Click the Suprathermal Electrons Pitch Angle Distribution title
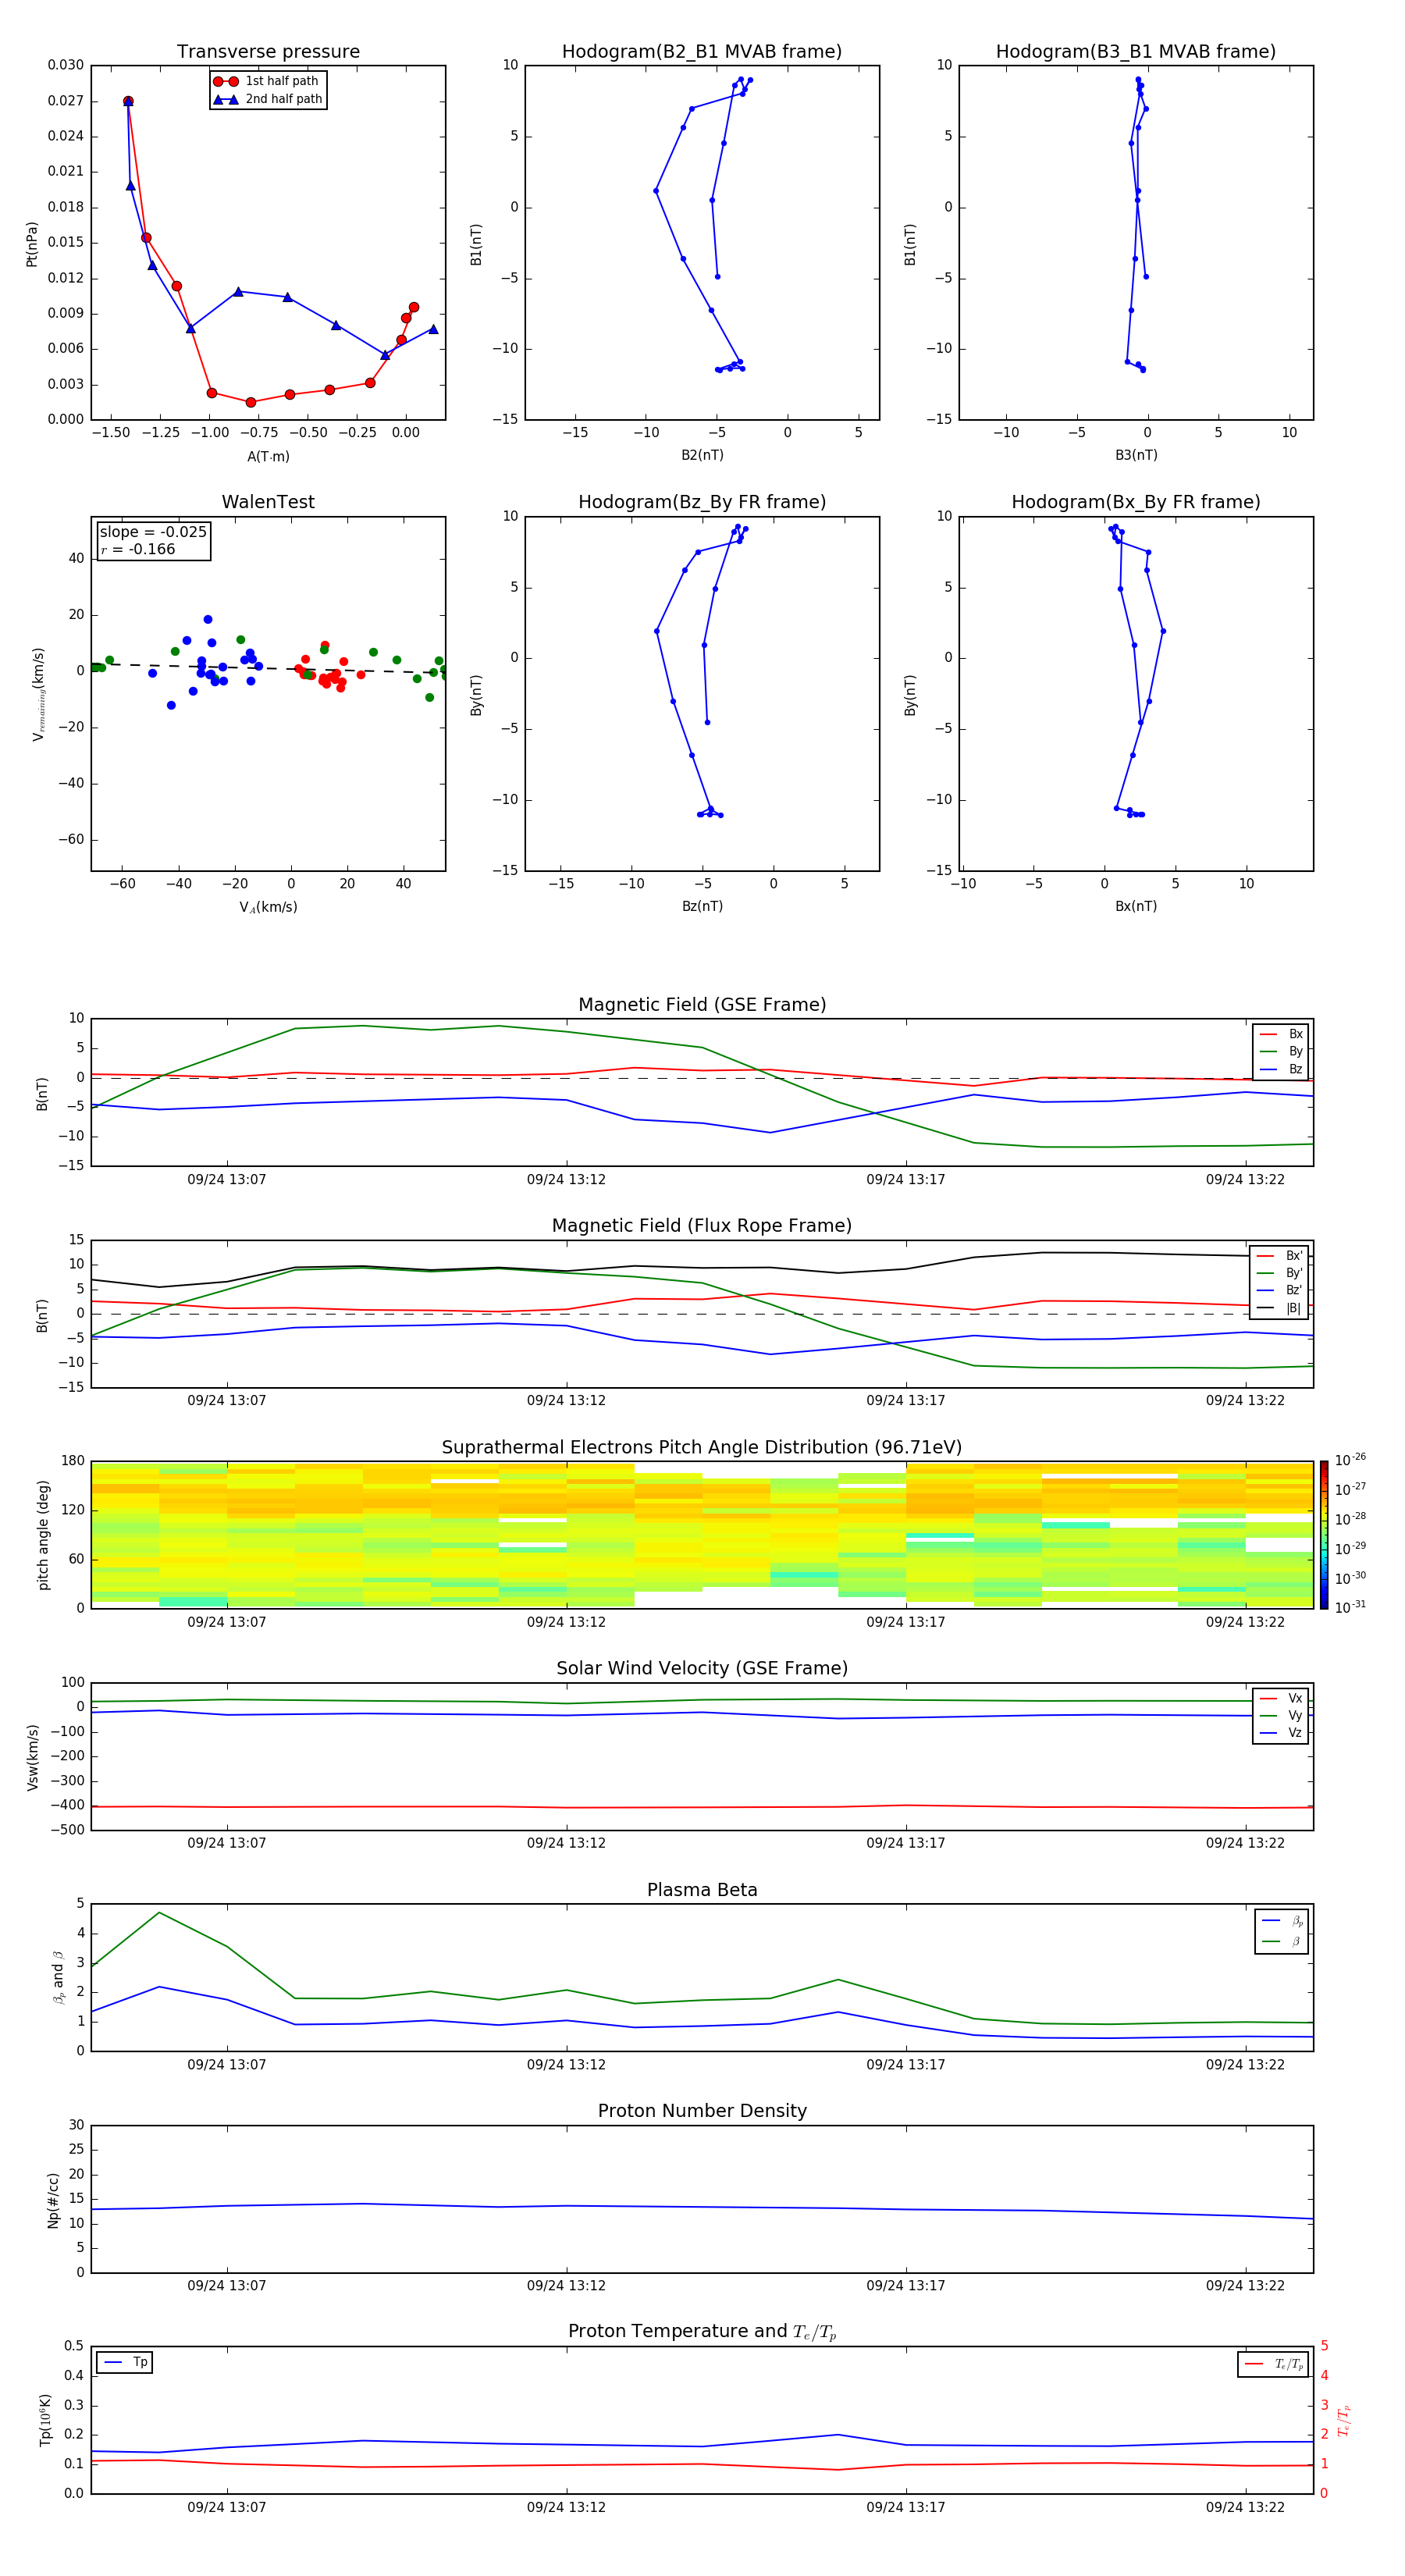This screenshot has height=2576, width=1405. (x=702, y=1448)
